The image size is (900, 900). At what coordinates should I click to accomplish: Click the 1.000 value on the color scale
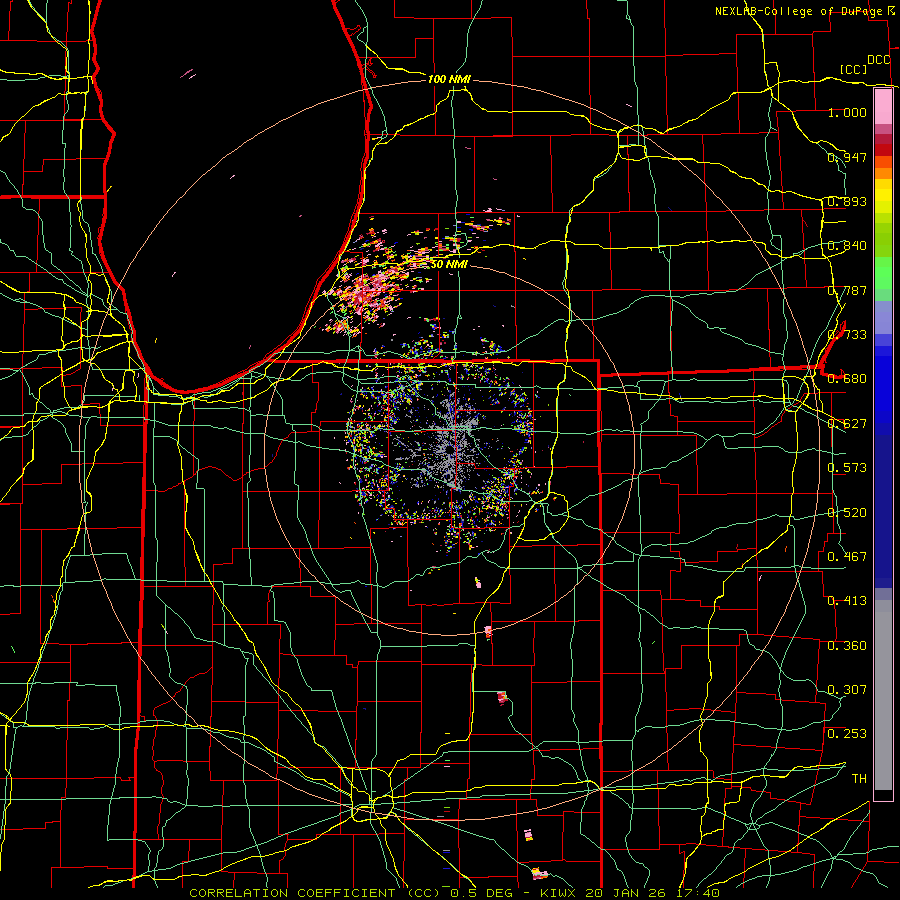(847, 112)
